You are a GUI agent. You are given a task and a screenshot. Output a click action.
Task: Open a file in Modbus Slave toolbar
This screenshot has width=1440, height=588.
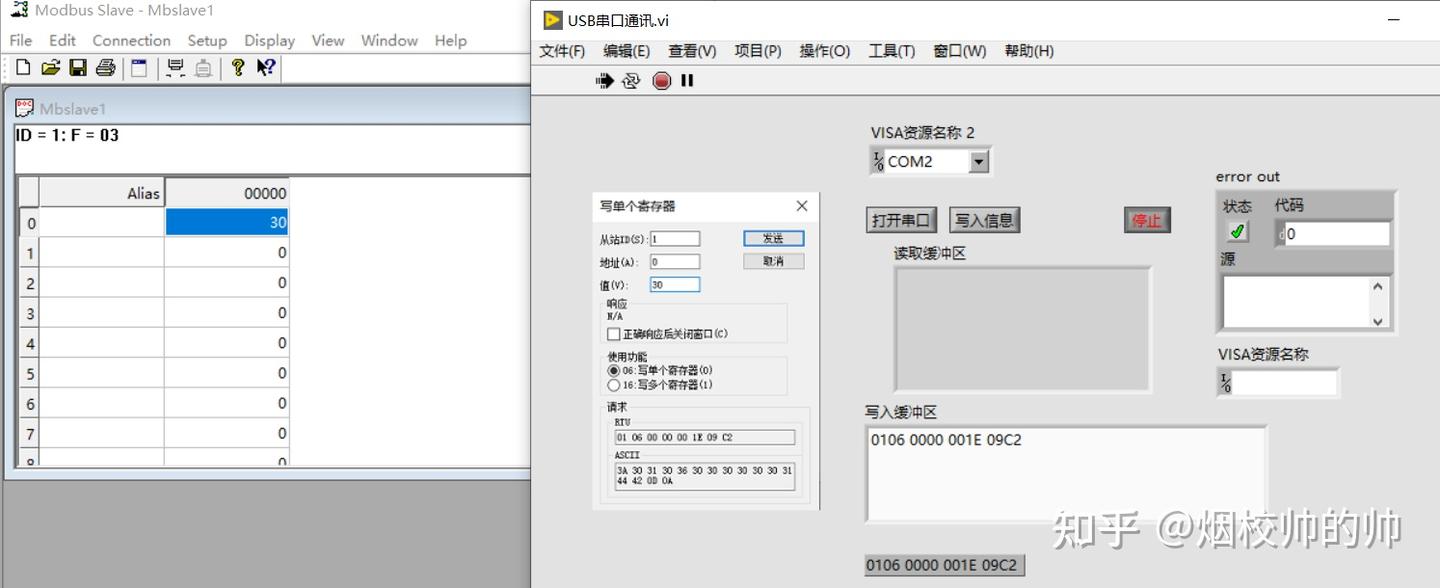click(x=50, y=67)
